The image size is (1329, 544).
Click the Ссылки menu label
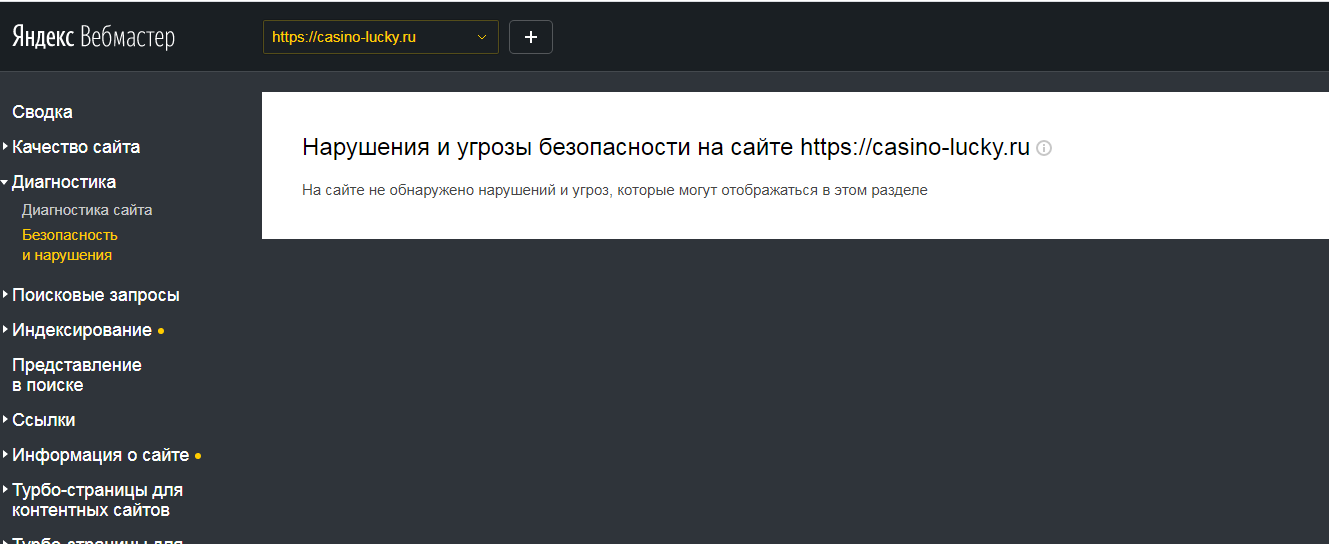tap(44, 420)
